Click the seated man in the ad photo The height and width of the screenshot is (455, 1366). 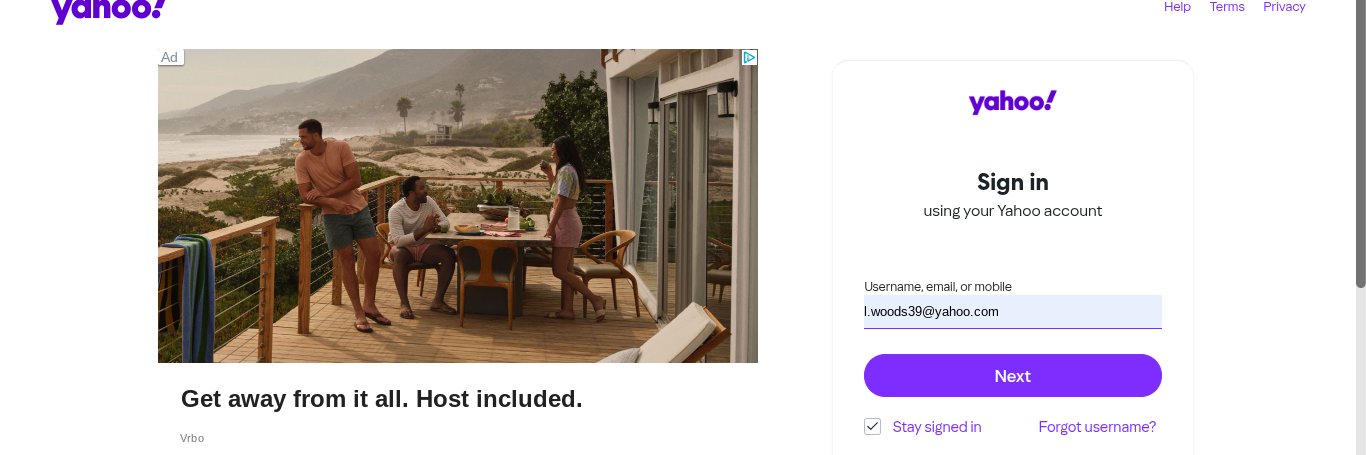(414, 235)
